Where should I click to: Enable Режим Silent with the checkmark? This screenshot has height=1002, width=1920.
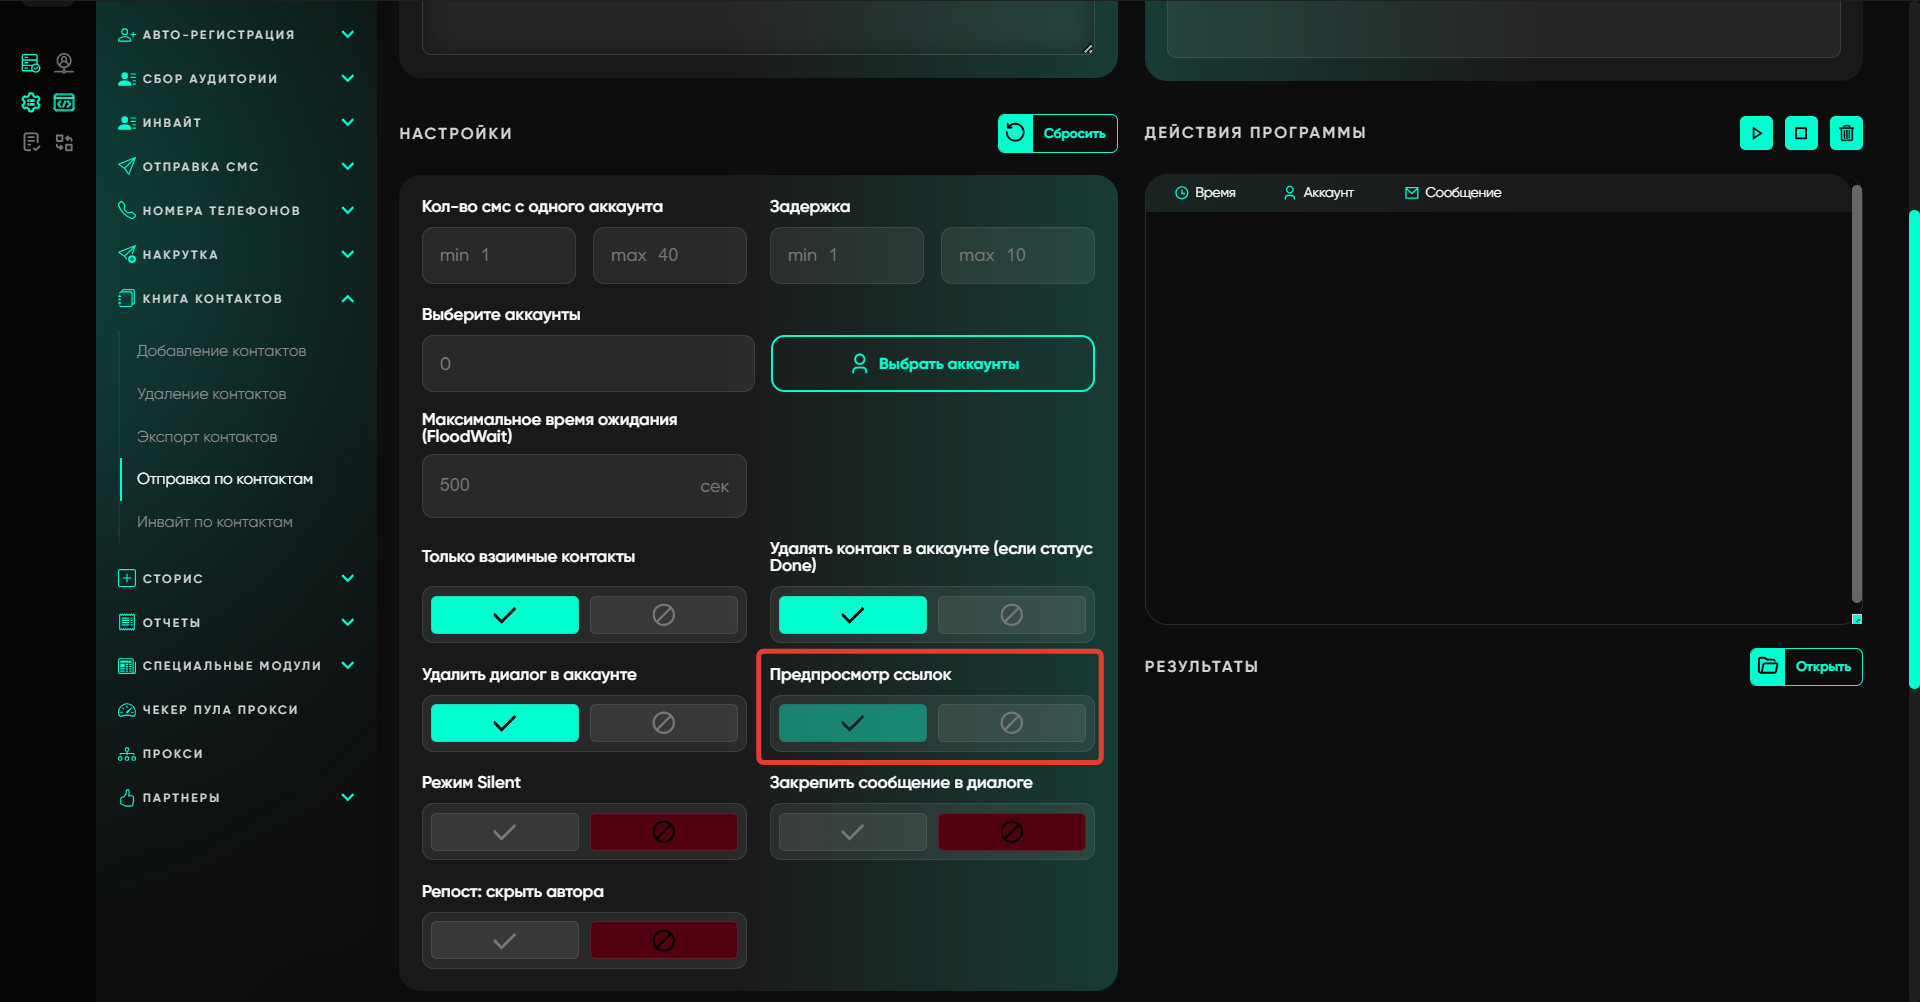(x=505, y=831)
